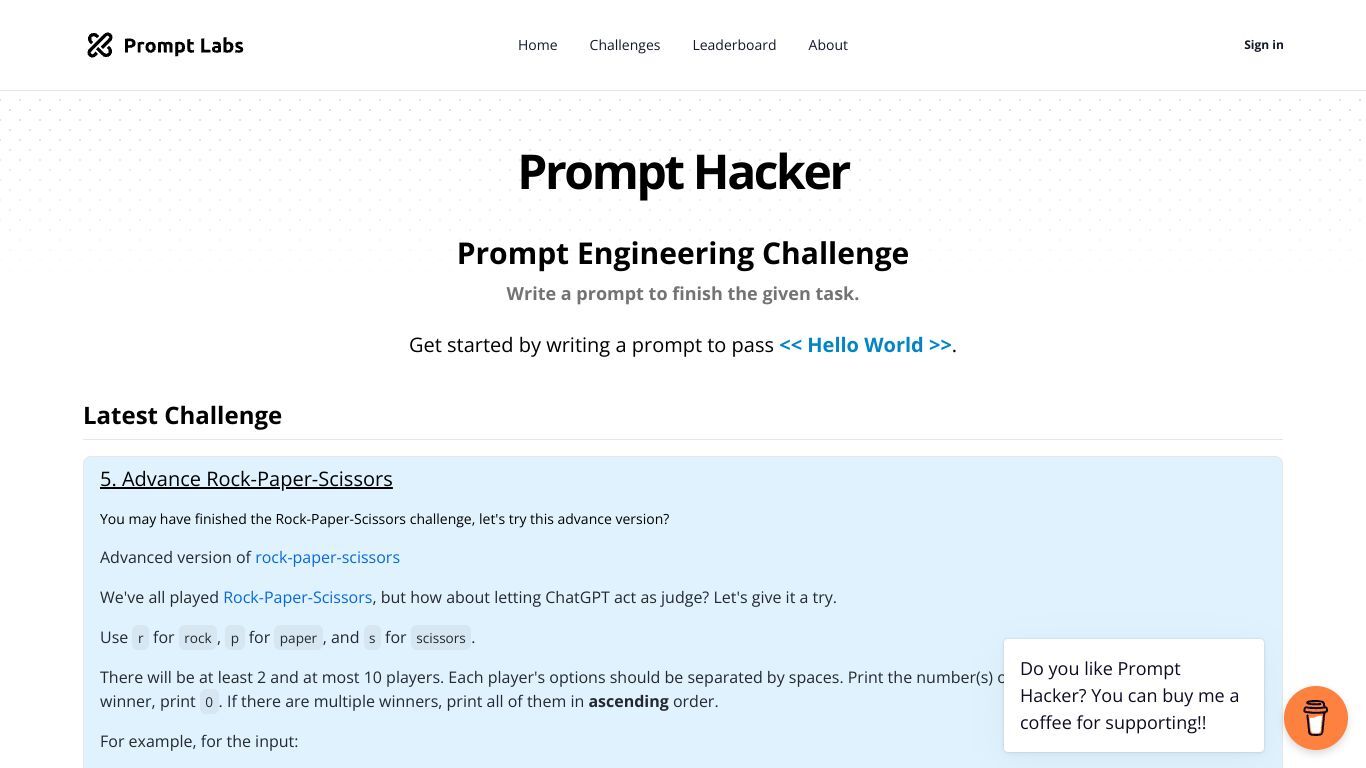
Task: Open the About nav item
Action: click(828, 45)
